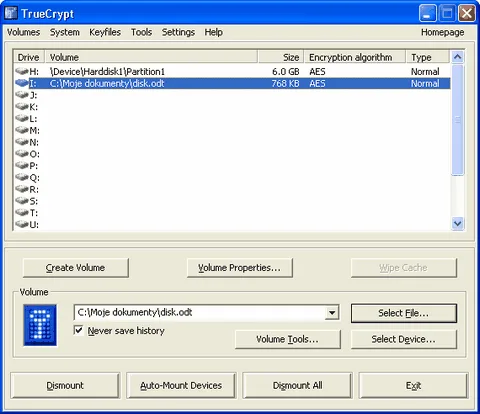This screenshot has height=414, width=480.
Task: Open the Tools menu
Action: click(x=141, y=32)
